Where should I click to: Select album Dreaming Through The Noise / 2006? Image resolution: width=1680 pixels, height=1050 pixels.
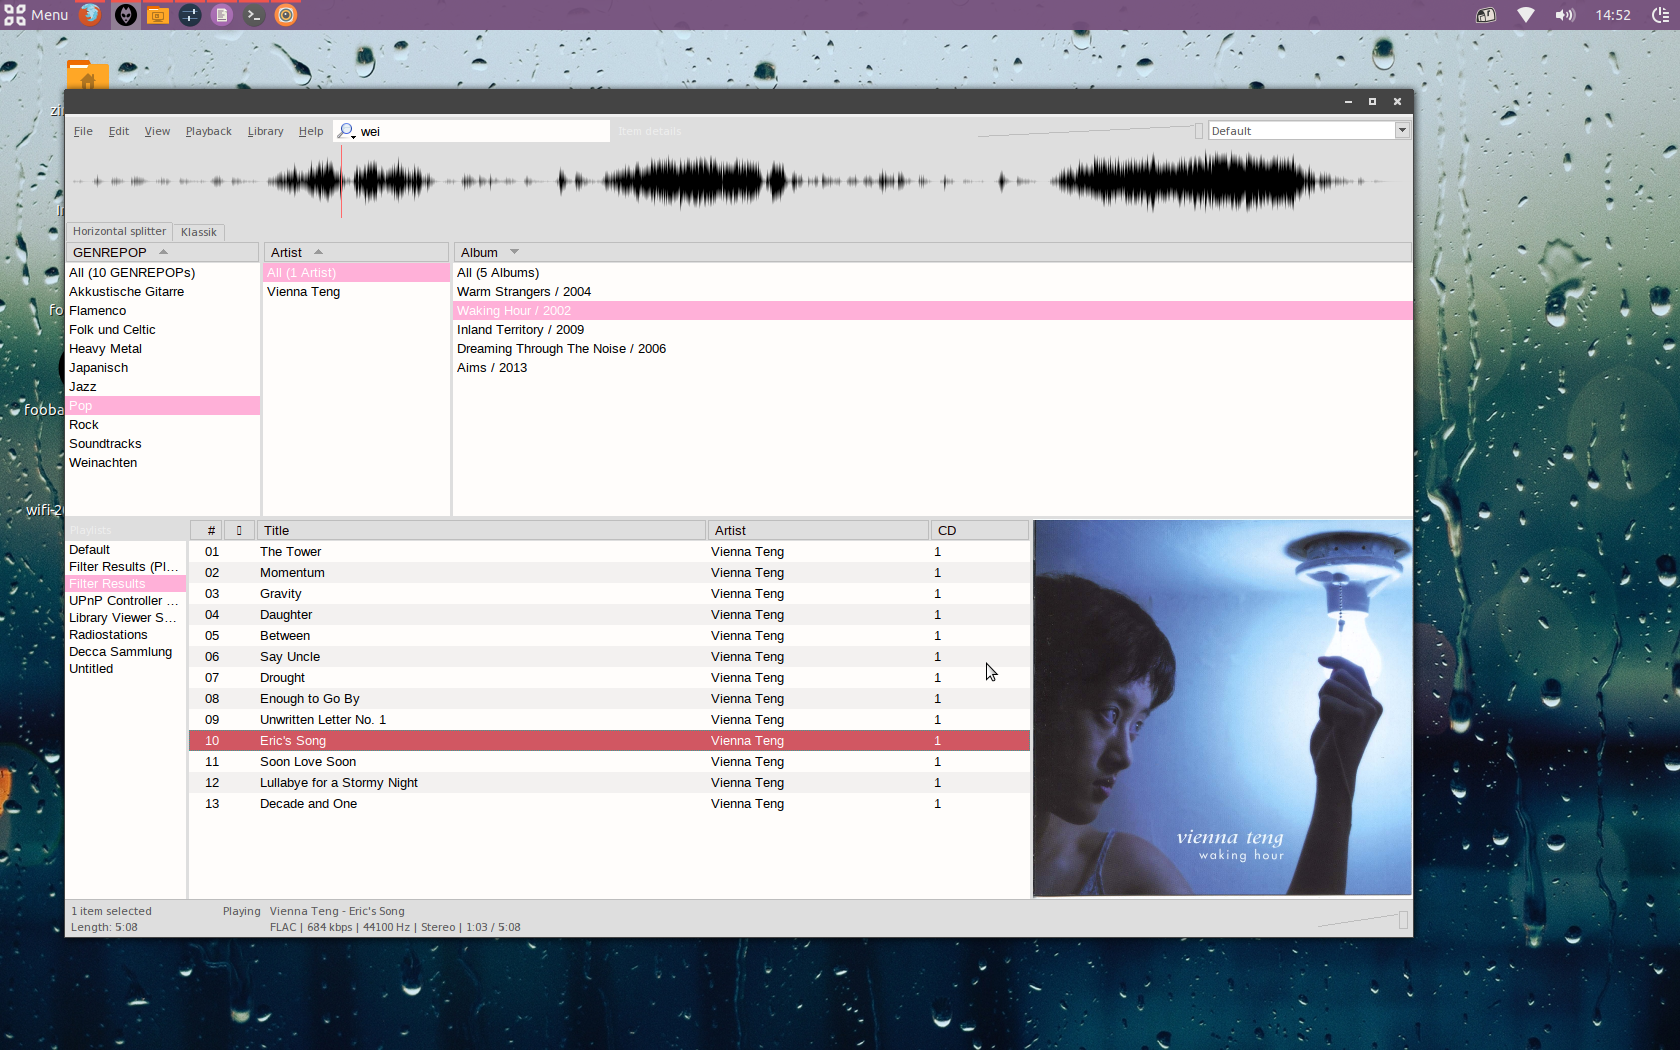[932, 349]
